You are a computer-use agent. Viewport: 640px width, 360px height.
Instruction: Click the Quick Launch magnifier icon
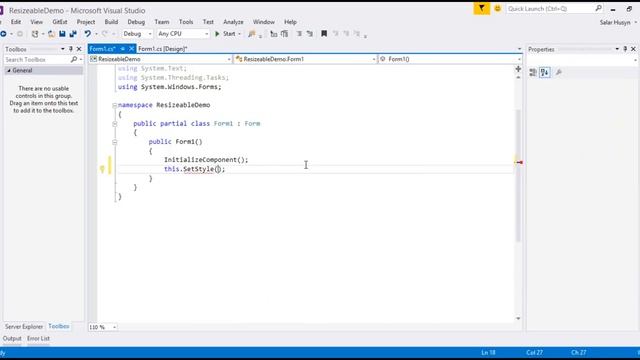(x=598, y=8)
